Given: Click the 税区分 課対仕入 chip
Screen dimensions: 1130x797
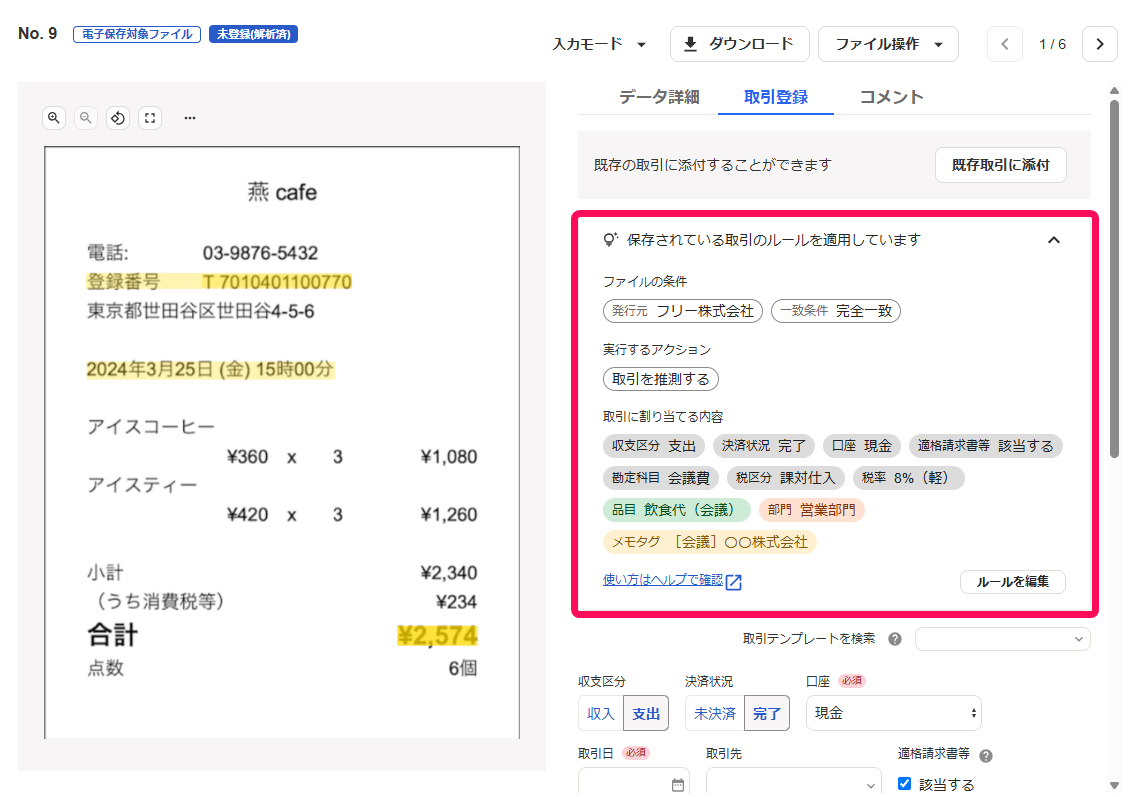Looking at the screenshot, I should pyautogui.click(x=786, y=478).
